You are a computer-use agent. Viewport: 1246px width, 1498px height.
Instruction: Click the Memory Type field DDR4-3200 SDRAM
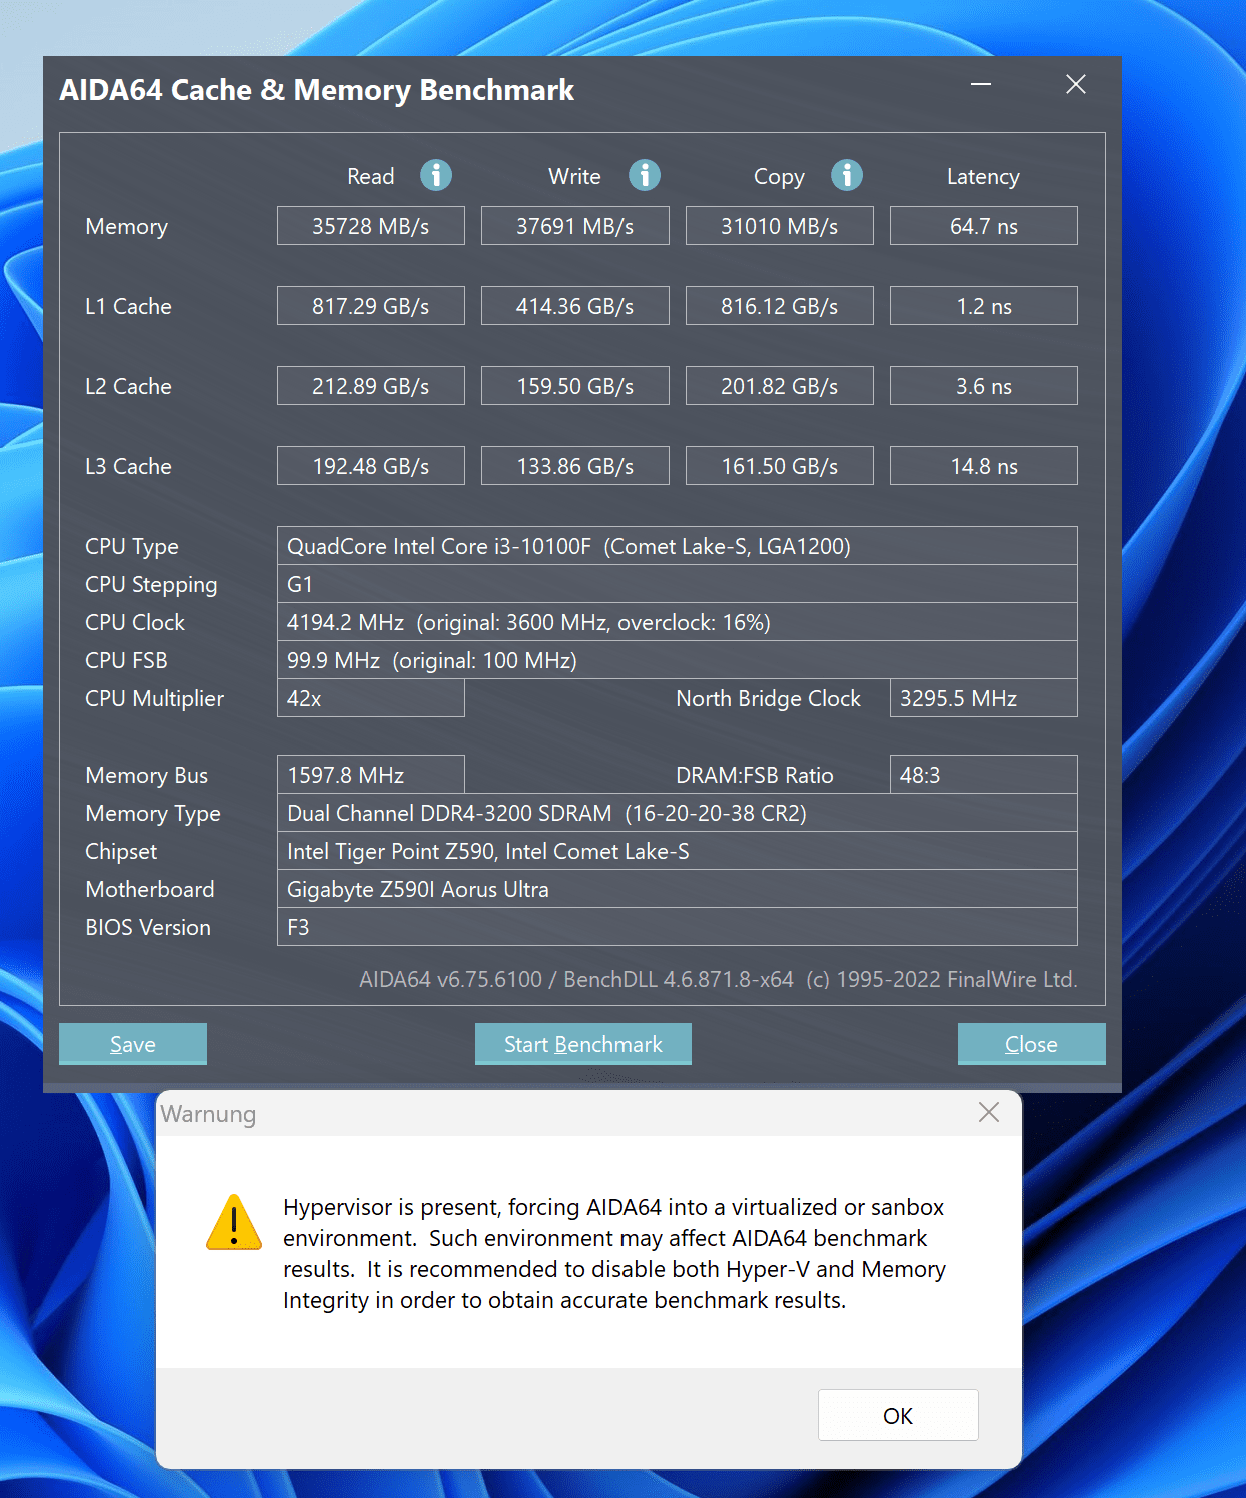(x=677, y=813)
